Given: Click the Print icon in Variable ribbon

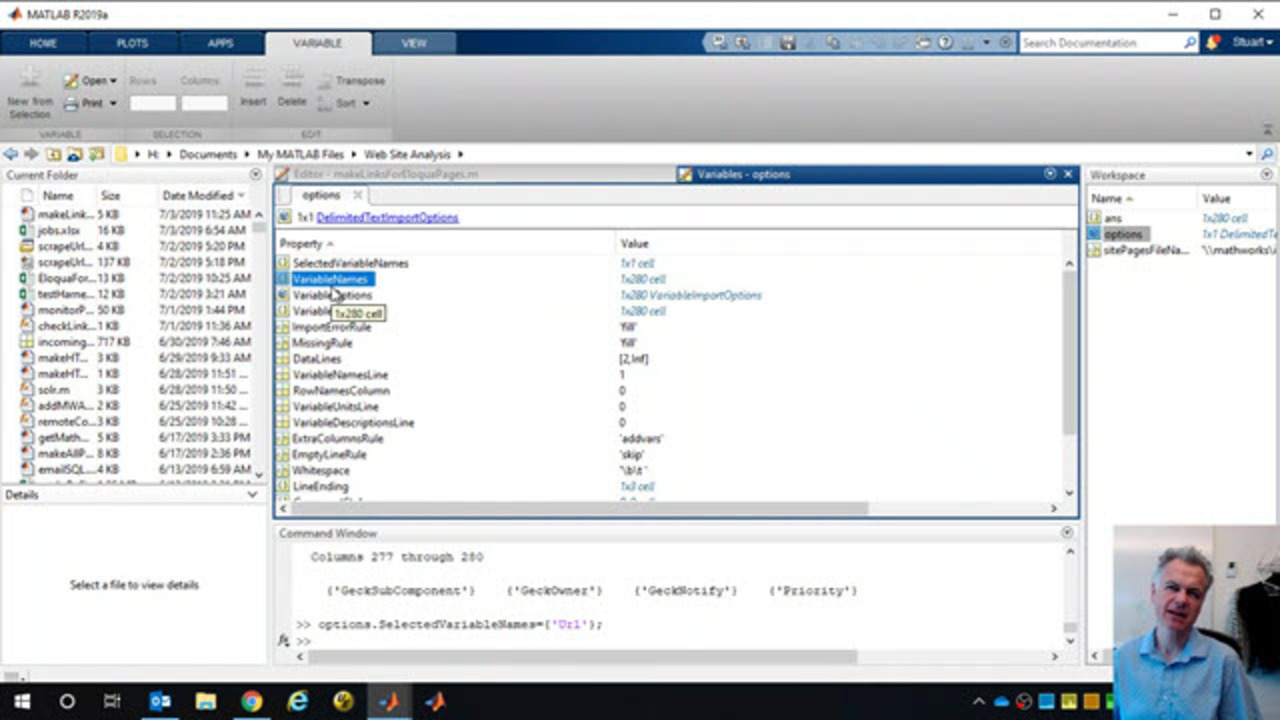Looking at the screenshot, I should (72, 103).
